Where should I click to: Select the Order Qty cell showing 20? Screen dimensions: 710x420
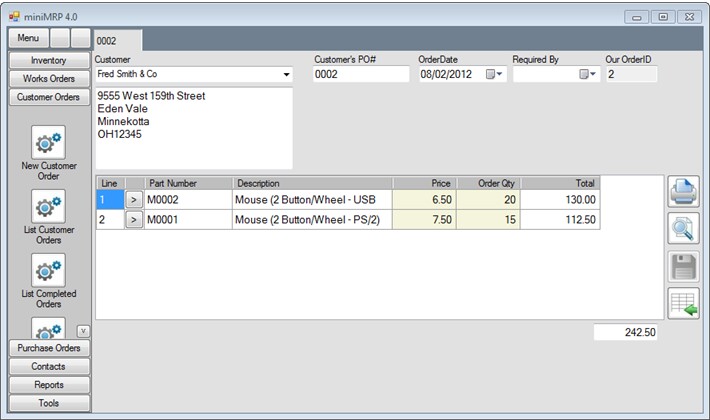click(x=488, y=200)
